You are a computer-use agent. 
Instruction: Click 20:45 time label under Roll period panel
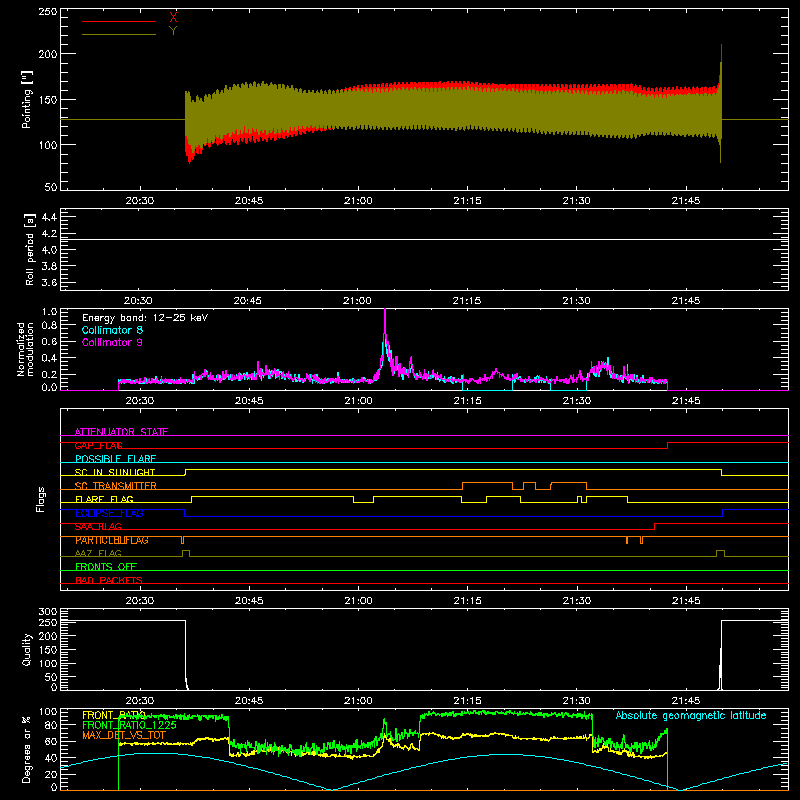point(248,301)
